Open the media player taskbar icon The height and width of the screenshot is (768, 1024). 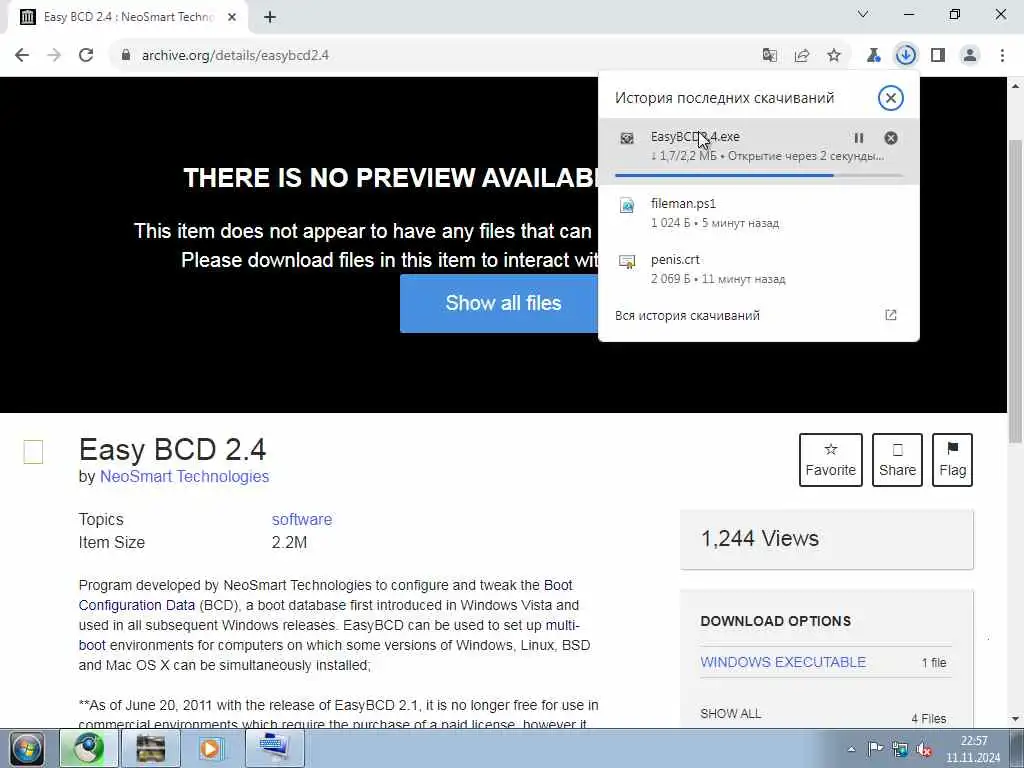pyautogui.click(x=210, y=748)
